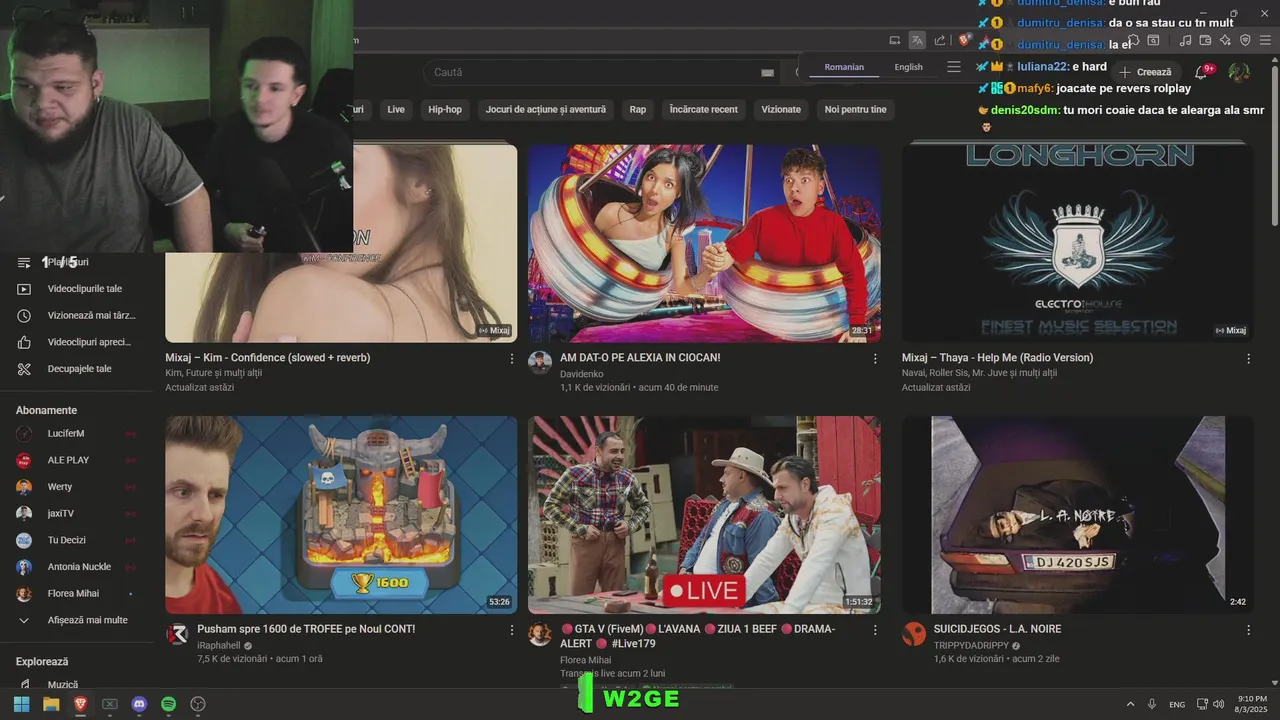This screenshot has height=720, width=1280.
Task: Click the Windows Start button
Action: click(21, 704)
